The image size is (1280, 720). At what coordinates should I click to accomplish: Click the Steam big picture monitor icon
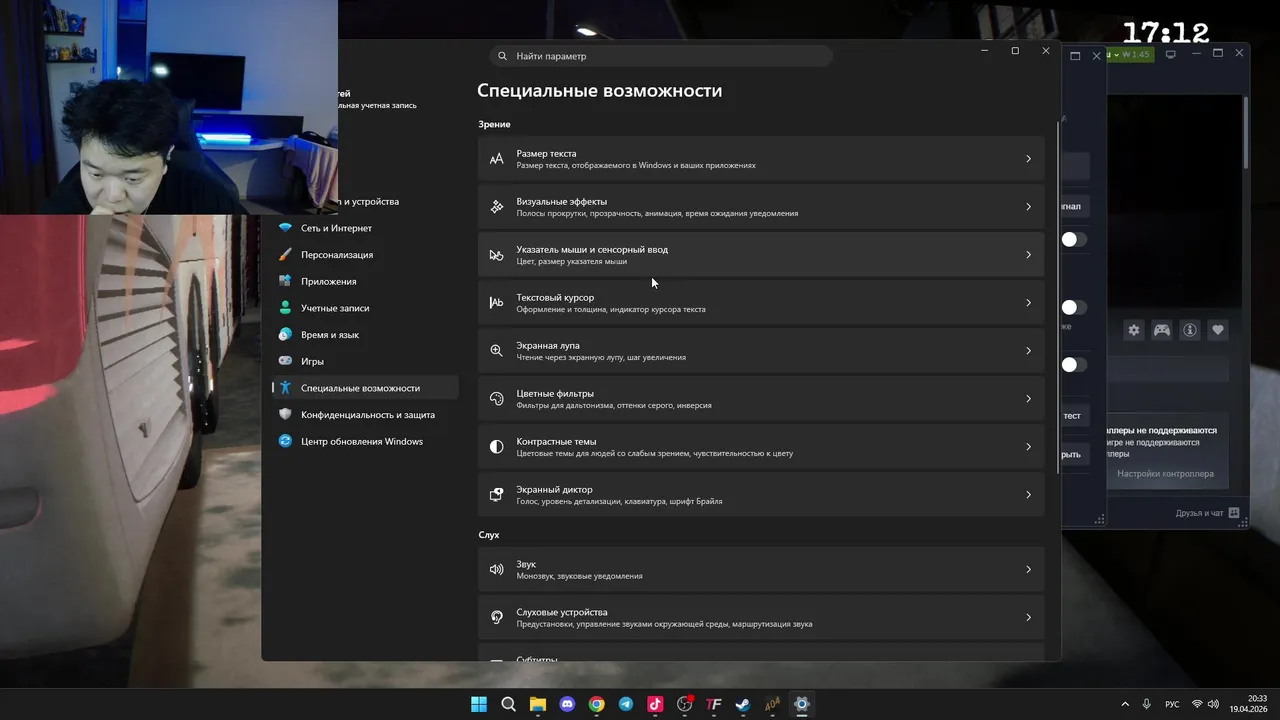pyautogui.click(x=1171, y=54)
